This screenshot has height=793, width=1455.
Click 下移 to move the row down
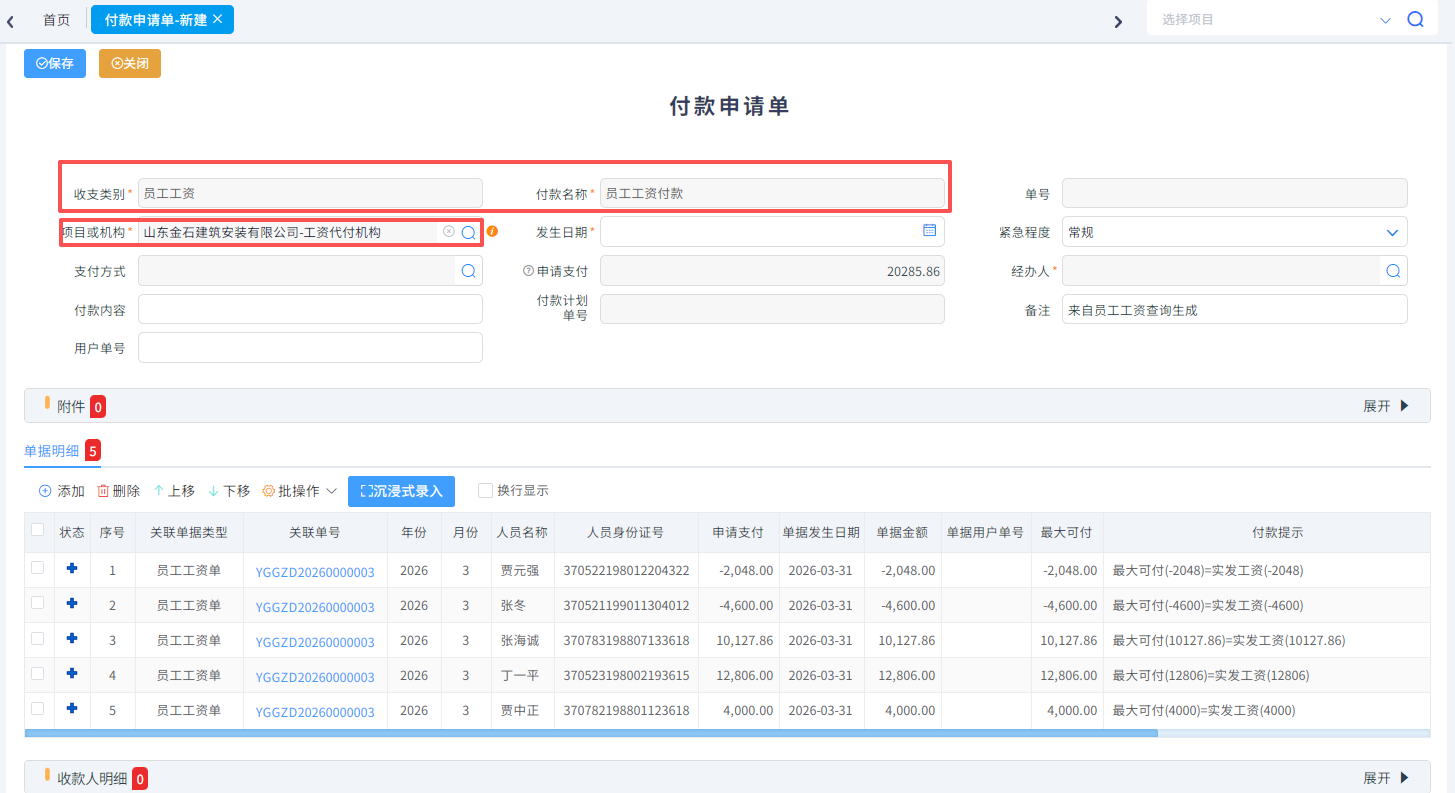(x=229, y=491)
